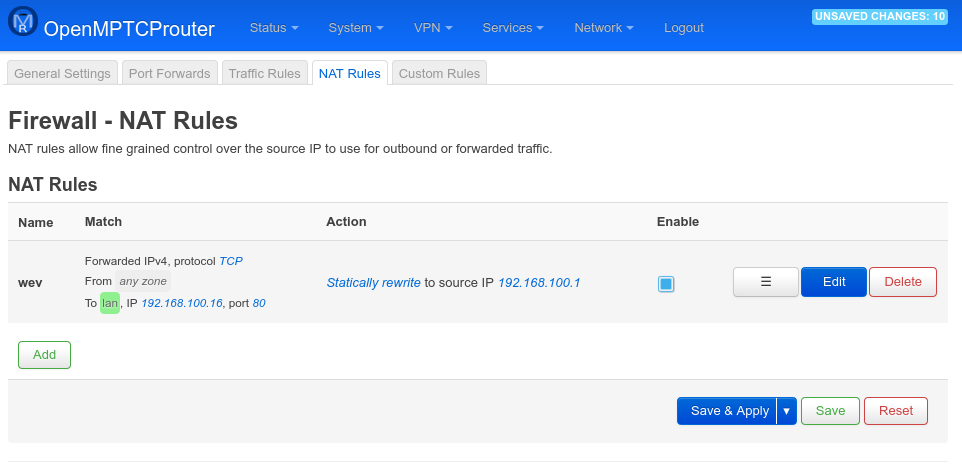The height and width of the screenshot is (472, 962).
Task: Click the Save & Apply button
Action: pyautogui.click(x=727, y=411)
